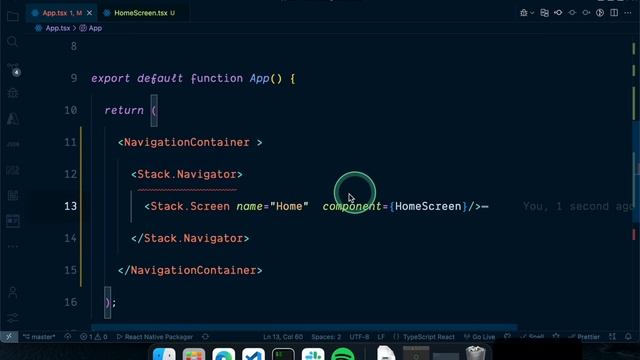The image size is (640, 360).
Task: Show additional views ellipsis in activity bar
Action: pos(13,246)
